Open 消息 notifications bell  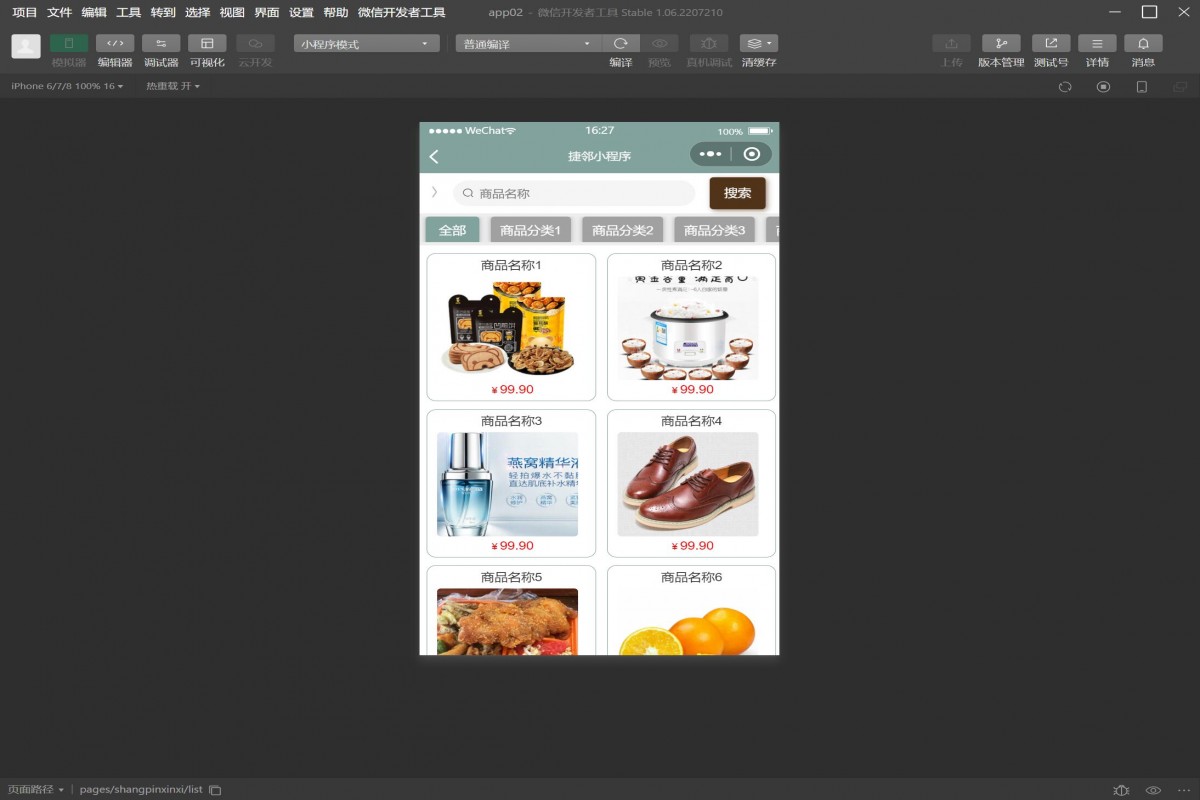pos(1143,44)
